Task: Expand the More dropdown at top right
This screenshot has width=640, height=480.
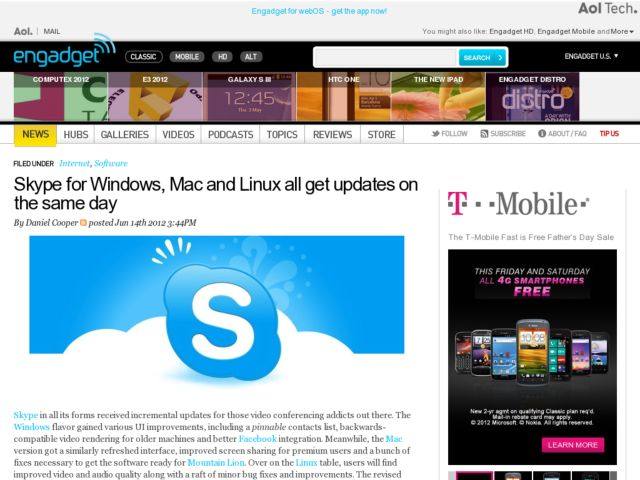Action: 622,31
